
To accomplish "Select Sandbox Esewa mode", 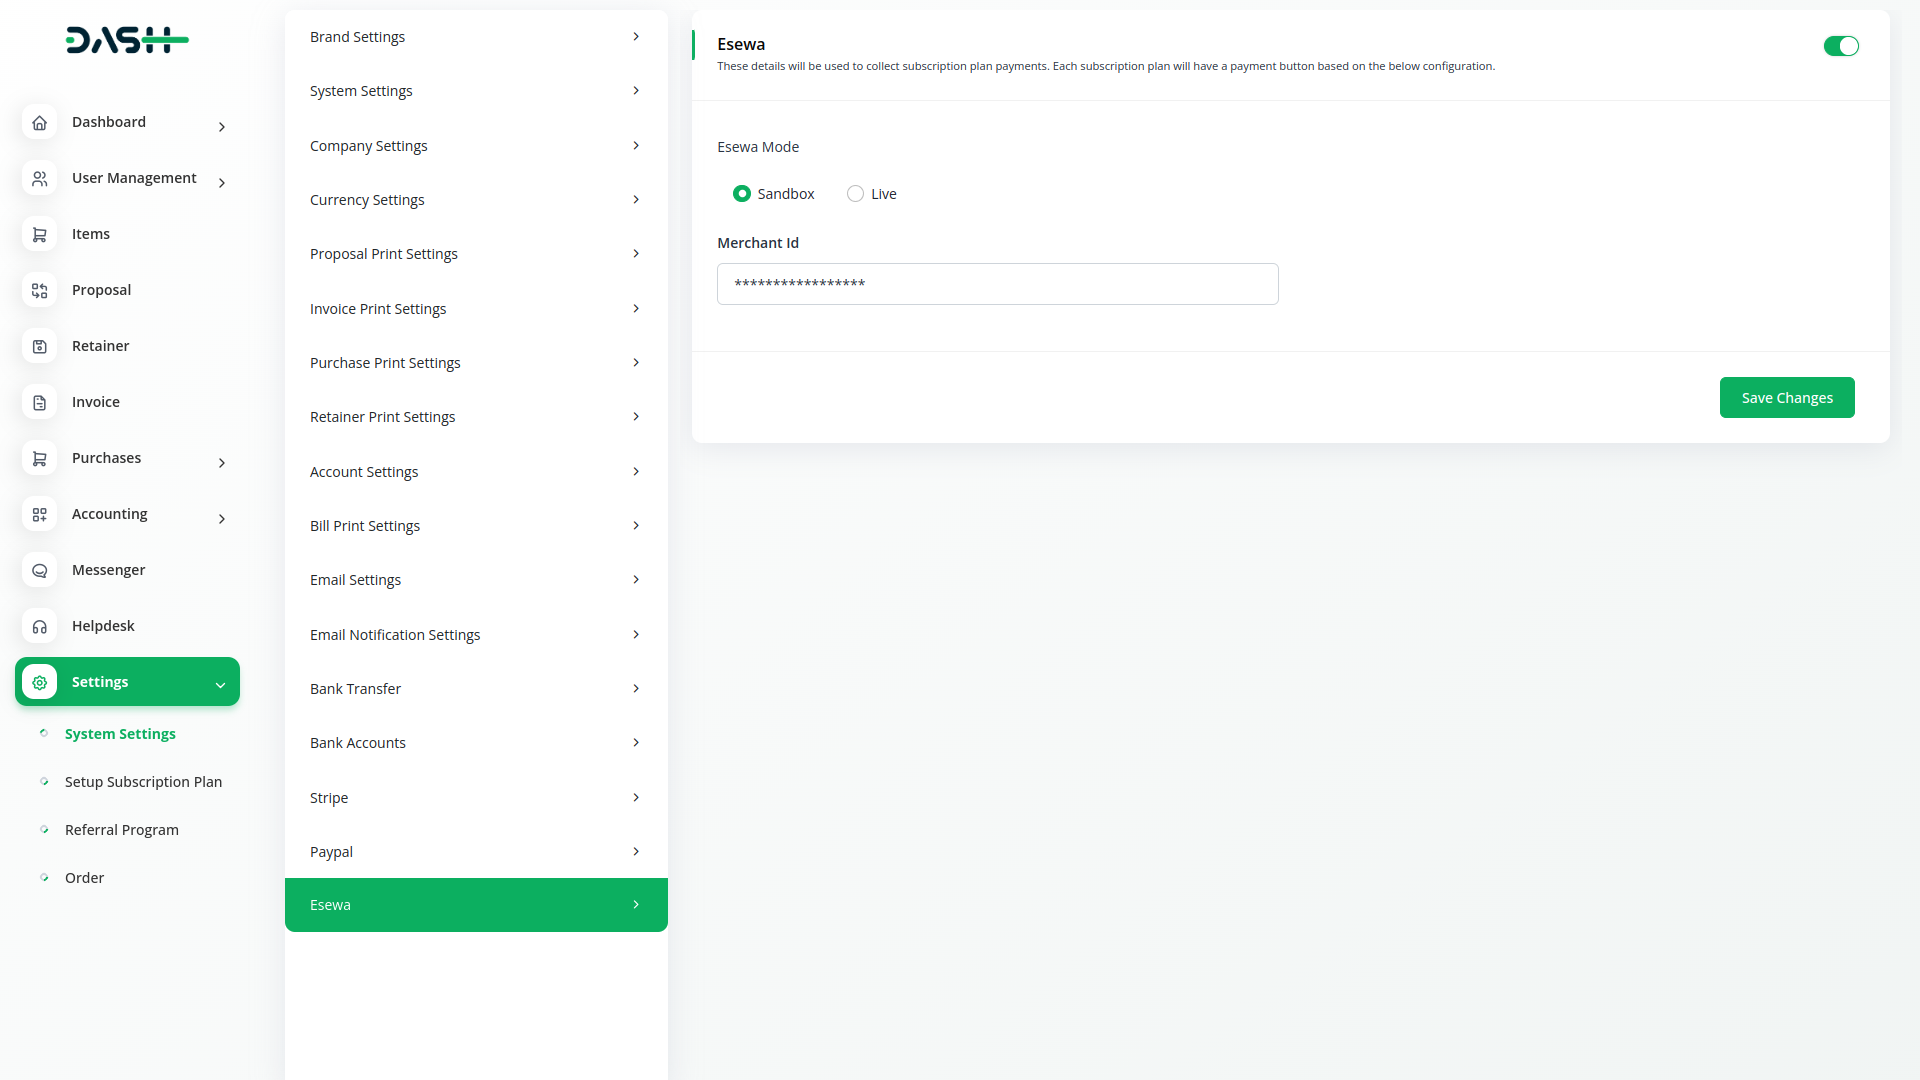I will click(x=742, y=194).
